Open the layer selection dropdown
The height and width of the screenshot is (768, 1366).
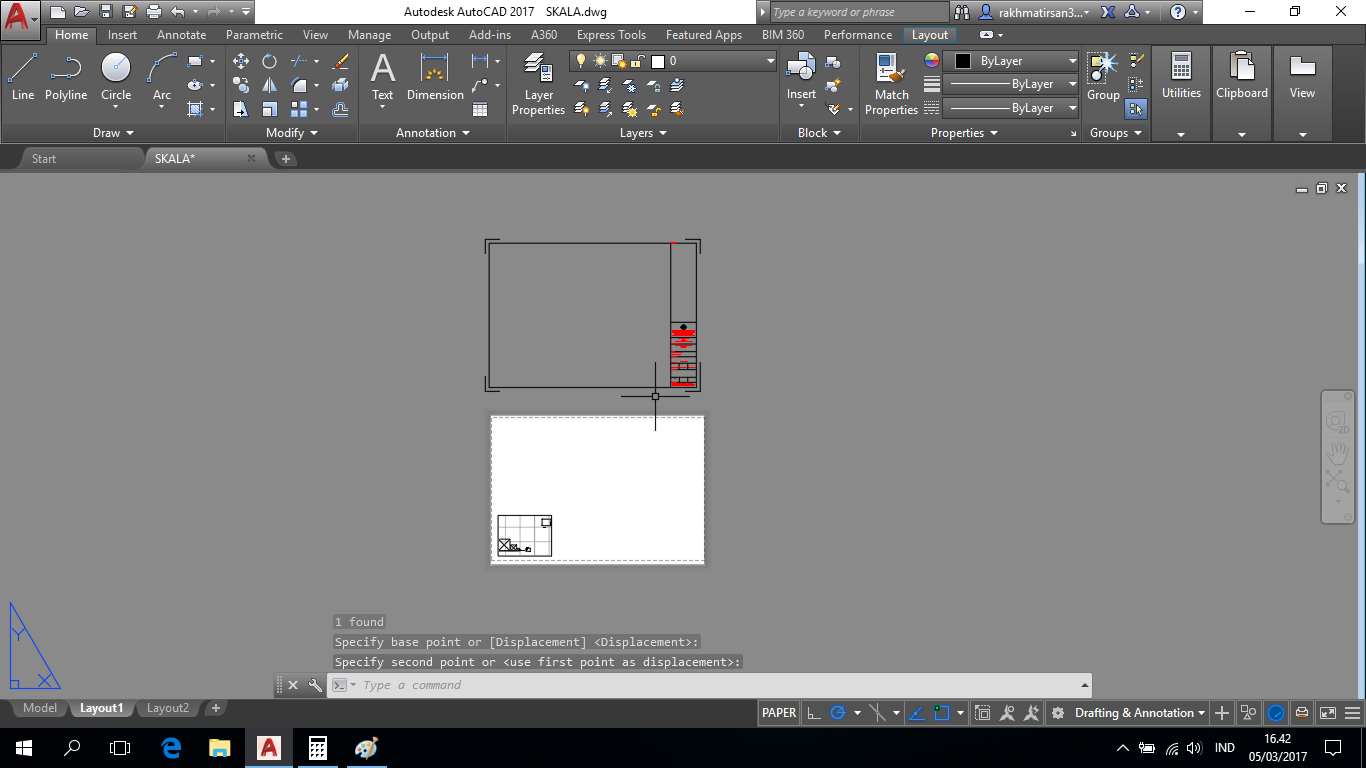tap(768, 60)
